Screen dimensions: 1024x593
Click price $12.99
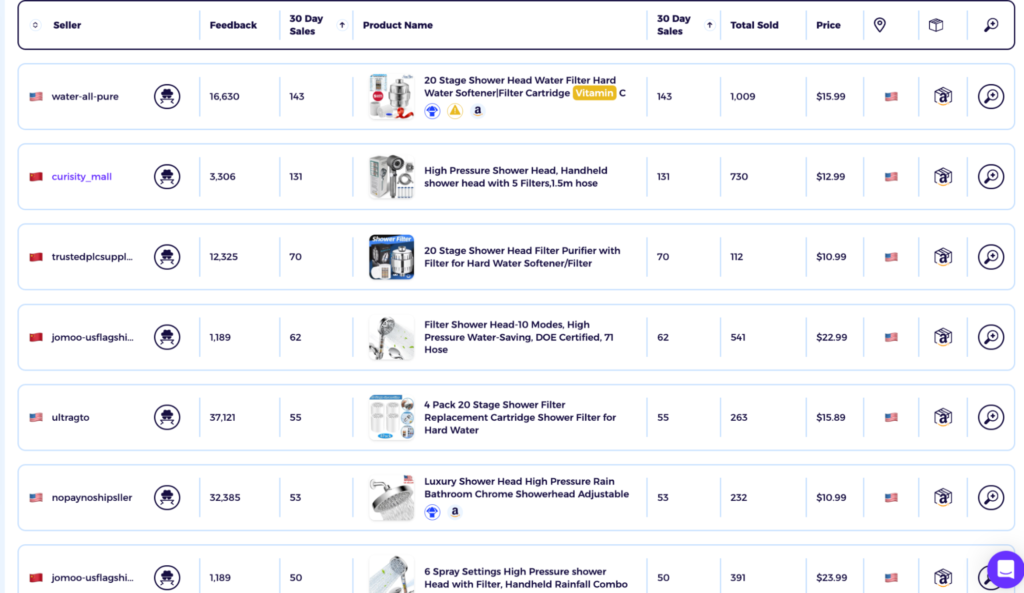click(x=830, y=176)
